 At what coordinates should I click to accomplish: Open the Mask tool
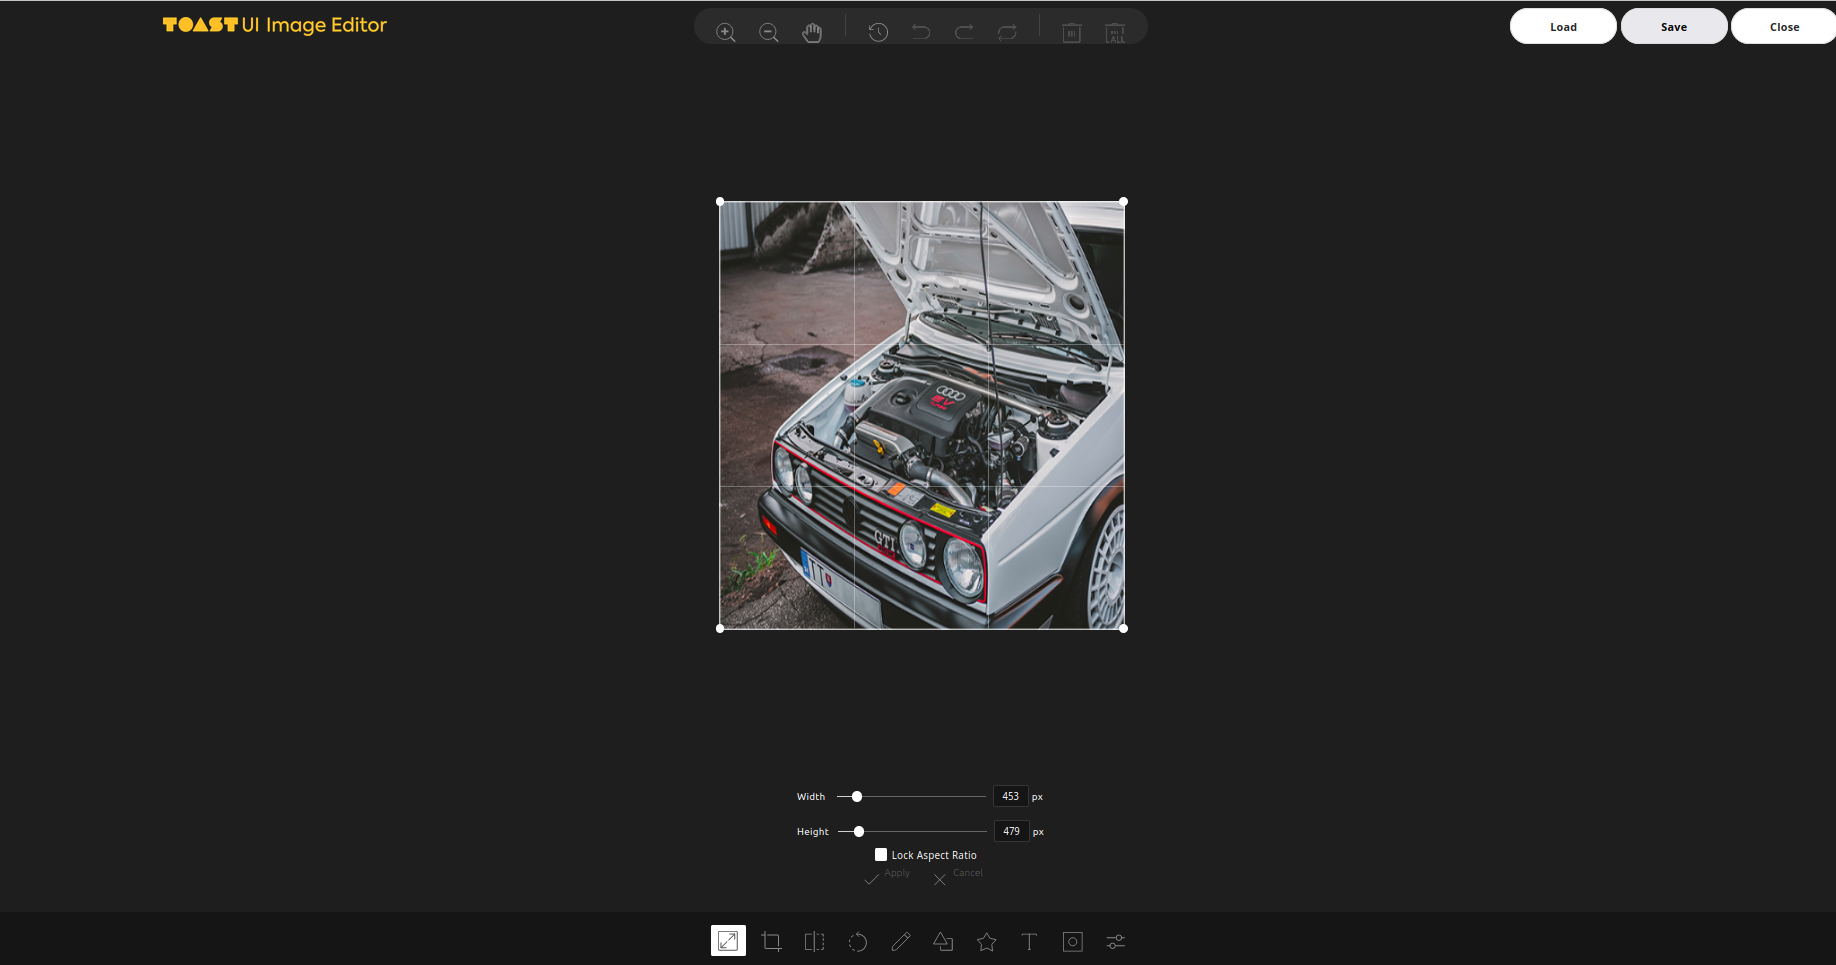tap(1072, 941)
